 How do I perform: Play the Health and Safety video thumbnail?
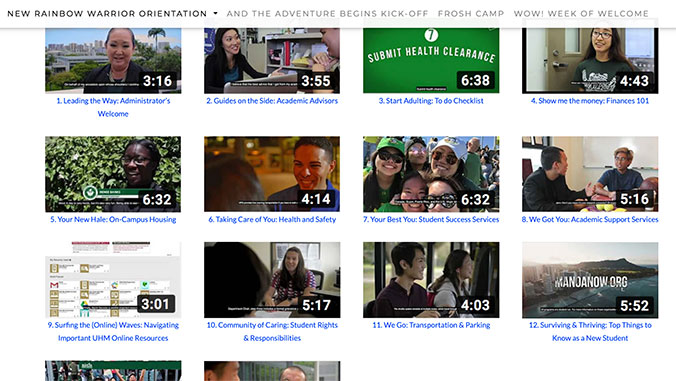(x=272, y=174)
